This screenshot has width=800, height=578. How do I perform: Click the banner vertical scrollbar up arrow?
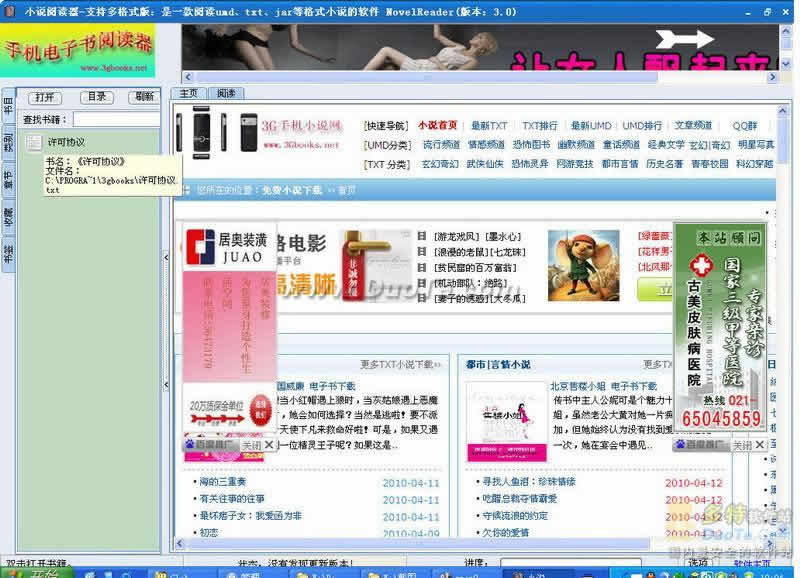click(785, 31)
